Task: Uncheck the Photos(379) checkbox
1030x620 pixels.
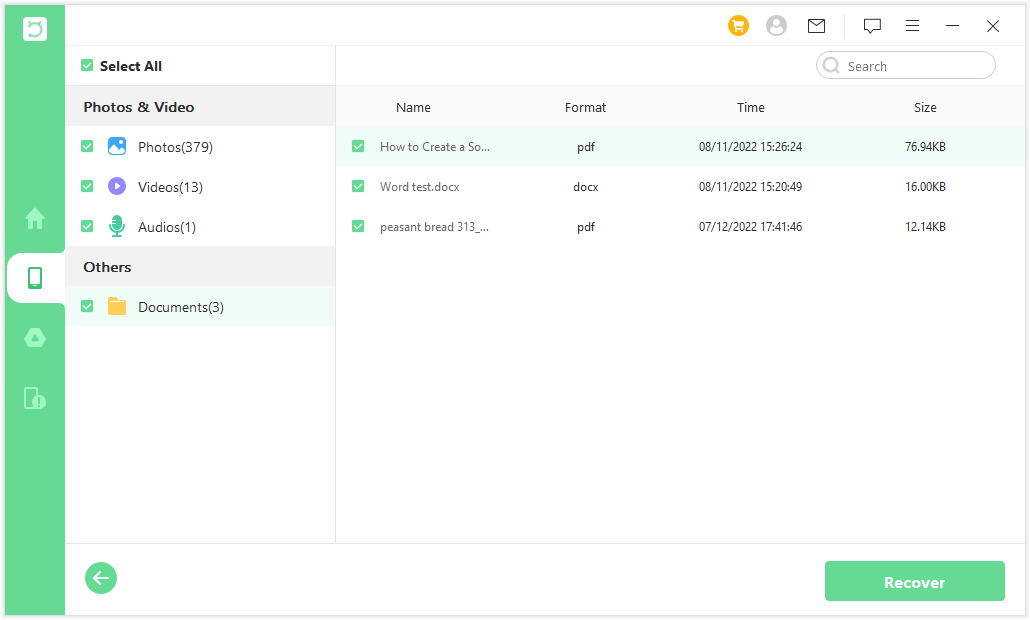Action: [87, 146]
